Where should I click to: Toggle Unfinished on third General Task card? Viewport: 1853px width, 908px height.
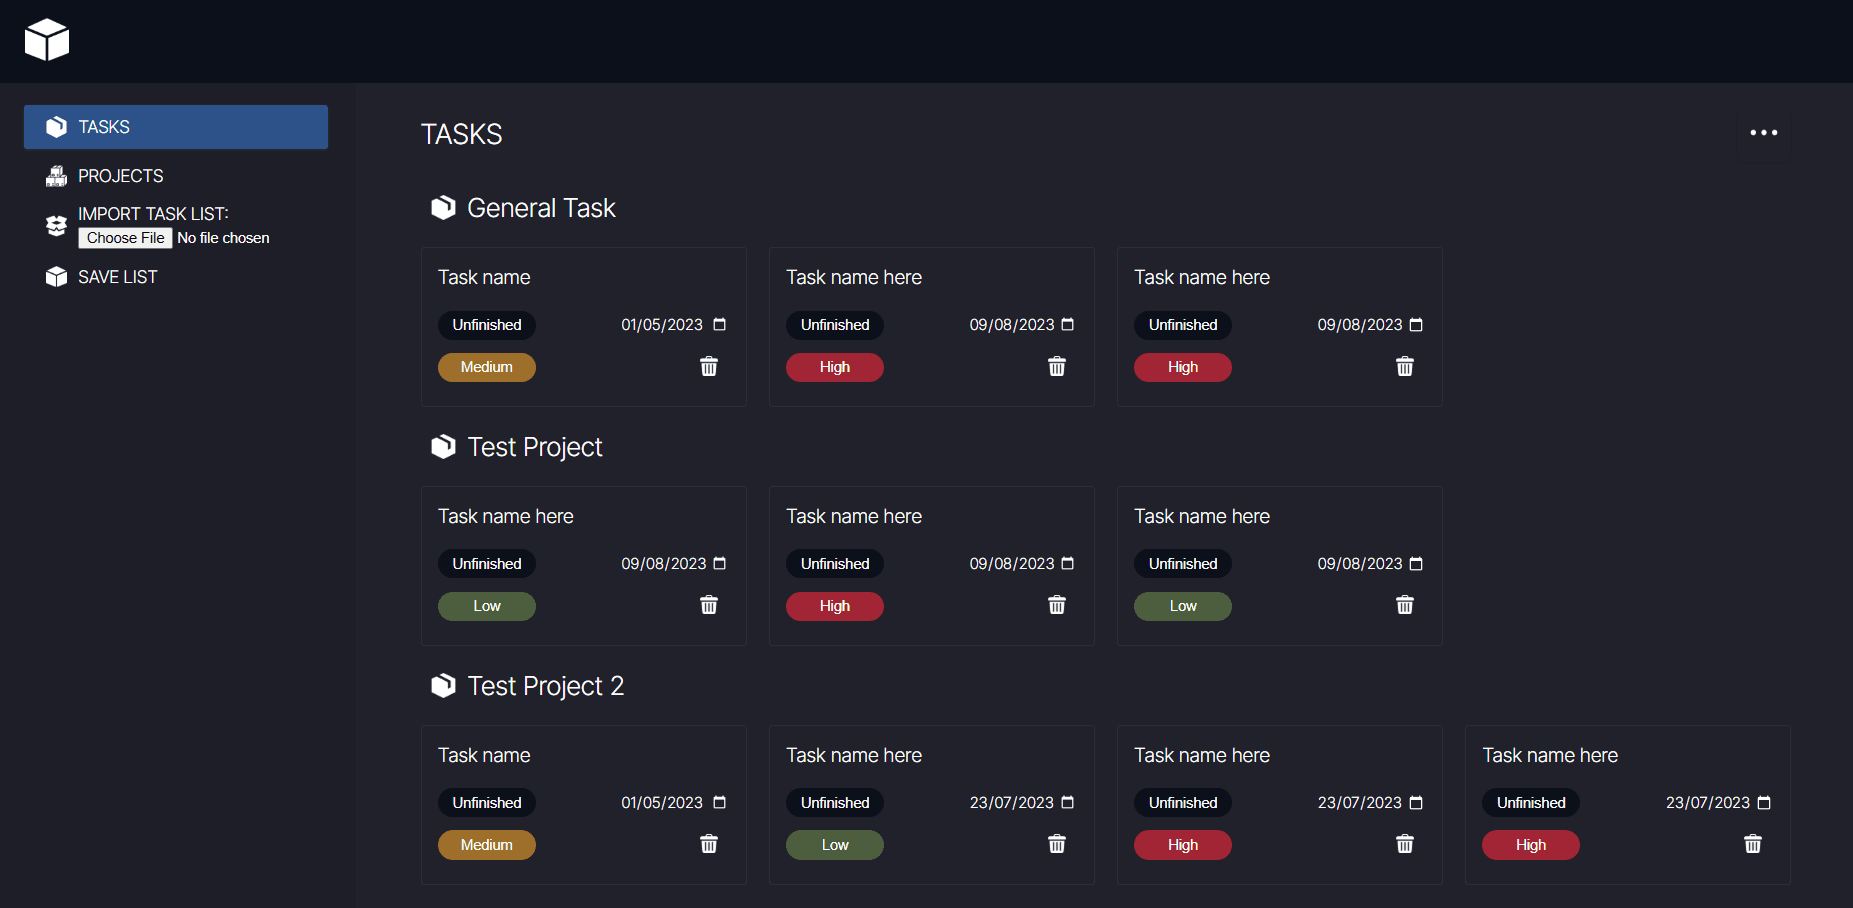1183,325
